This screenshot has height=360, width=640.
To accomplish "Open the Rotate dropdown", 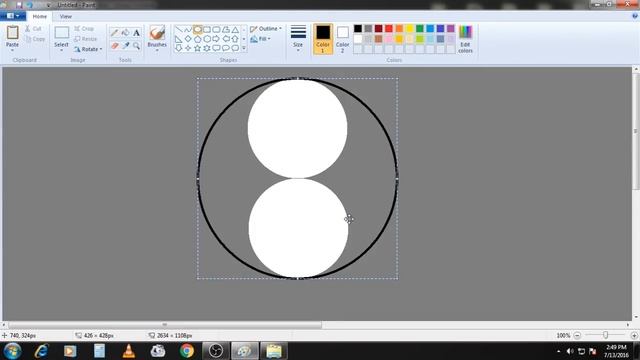I will pos(88,49).
